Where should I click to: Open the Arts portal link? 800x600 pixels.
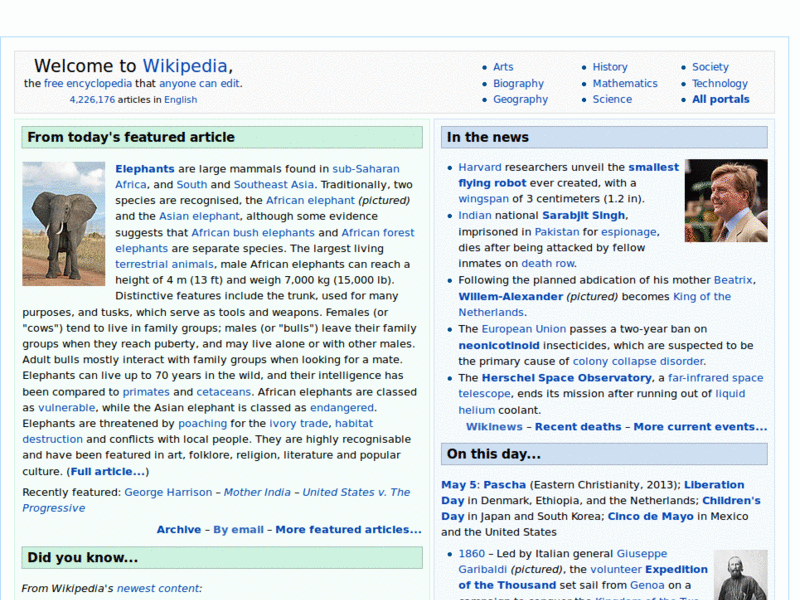(x=503, y=67)
